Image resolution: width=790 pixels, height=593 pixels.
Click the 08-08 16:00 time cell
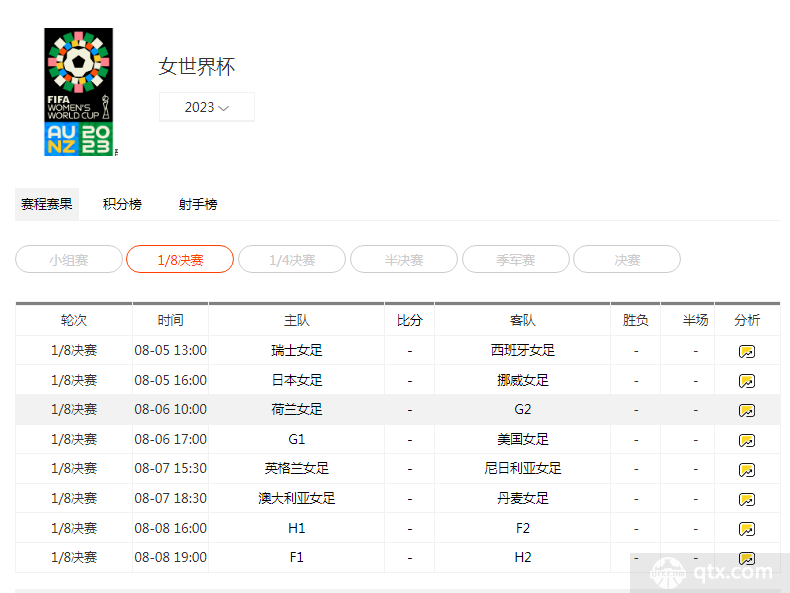(x=170, y=528)
